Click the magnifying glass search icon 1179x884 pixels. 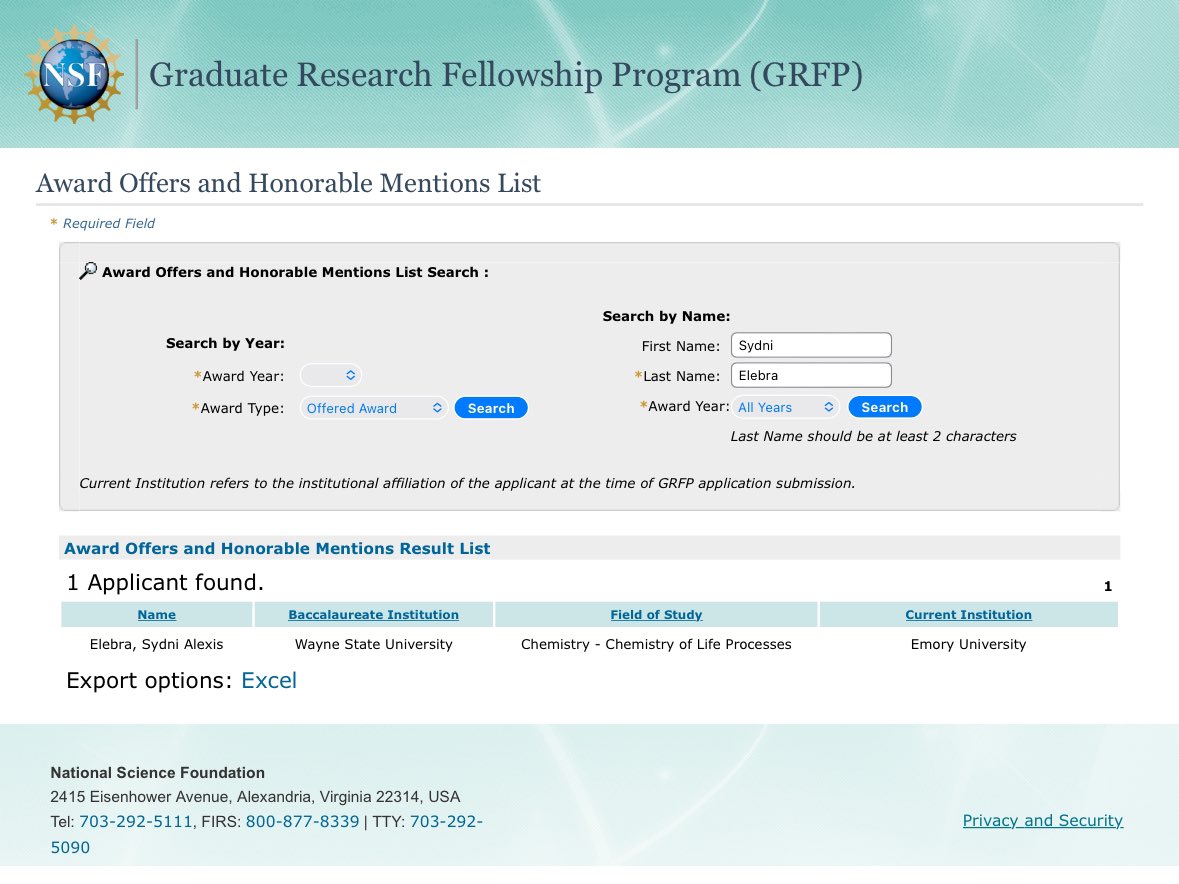[88, 271]
